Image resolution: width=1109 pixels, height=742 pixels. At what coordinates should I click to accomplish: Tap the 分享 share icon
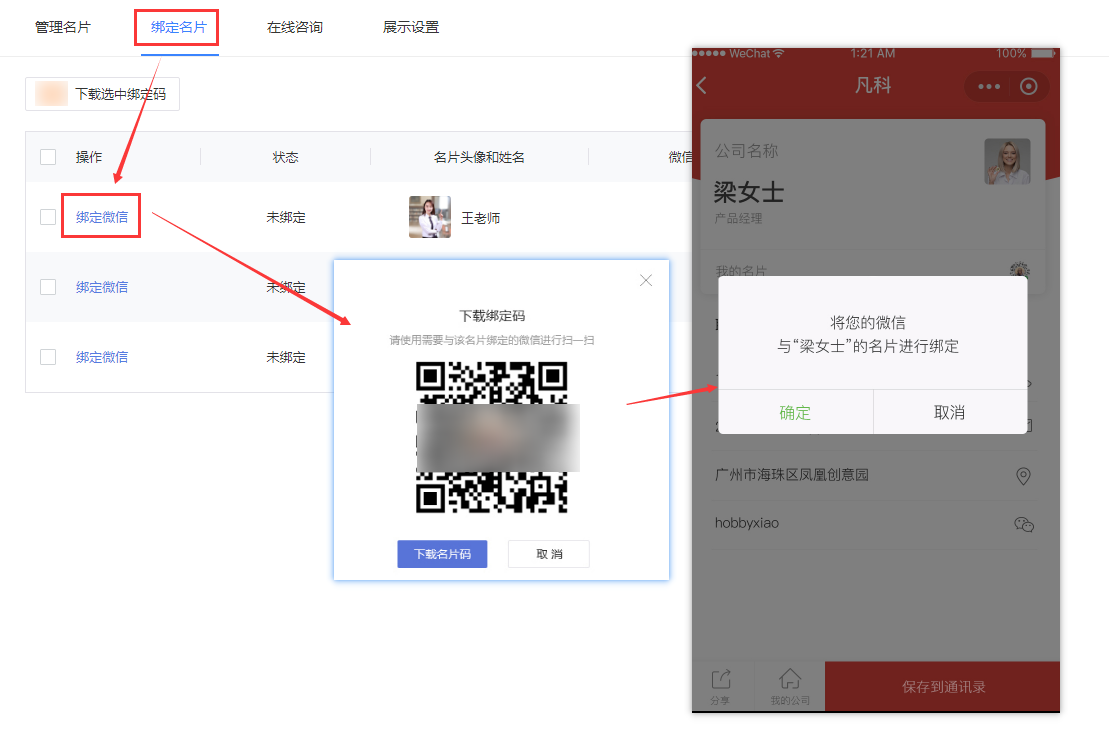click(x=721, y=685)
